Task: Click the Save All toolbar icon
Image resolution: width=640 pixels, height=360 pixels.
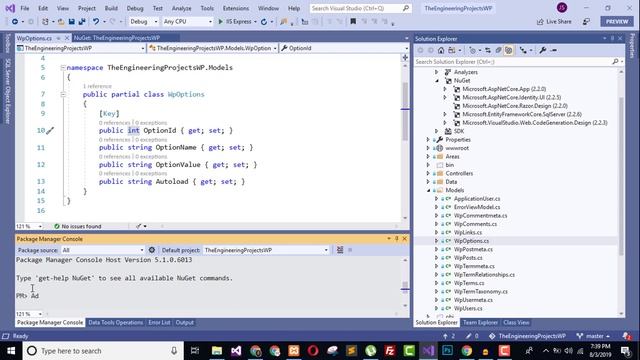Action: (x=82, y=22)
